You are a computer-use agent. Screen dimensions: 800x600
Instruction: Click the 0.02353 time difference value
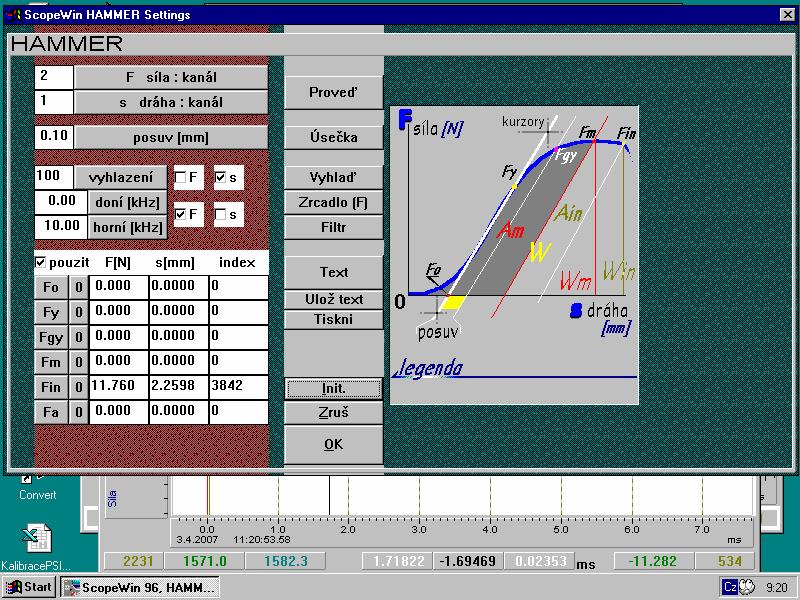540,561
